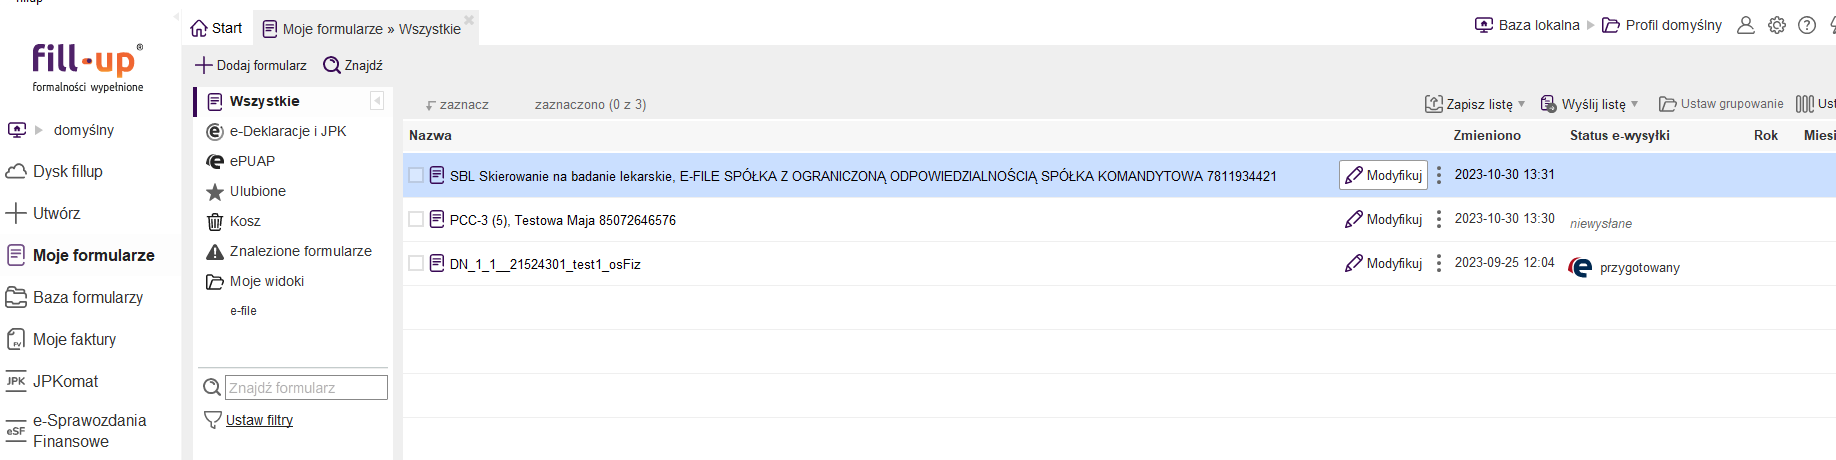Click Modyfikuj for DN_1_1 form
Screen dimensions: 1836x460
click(1384, 263)
